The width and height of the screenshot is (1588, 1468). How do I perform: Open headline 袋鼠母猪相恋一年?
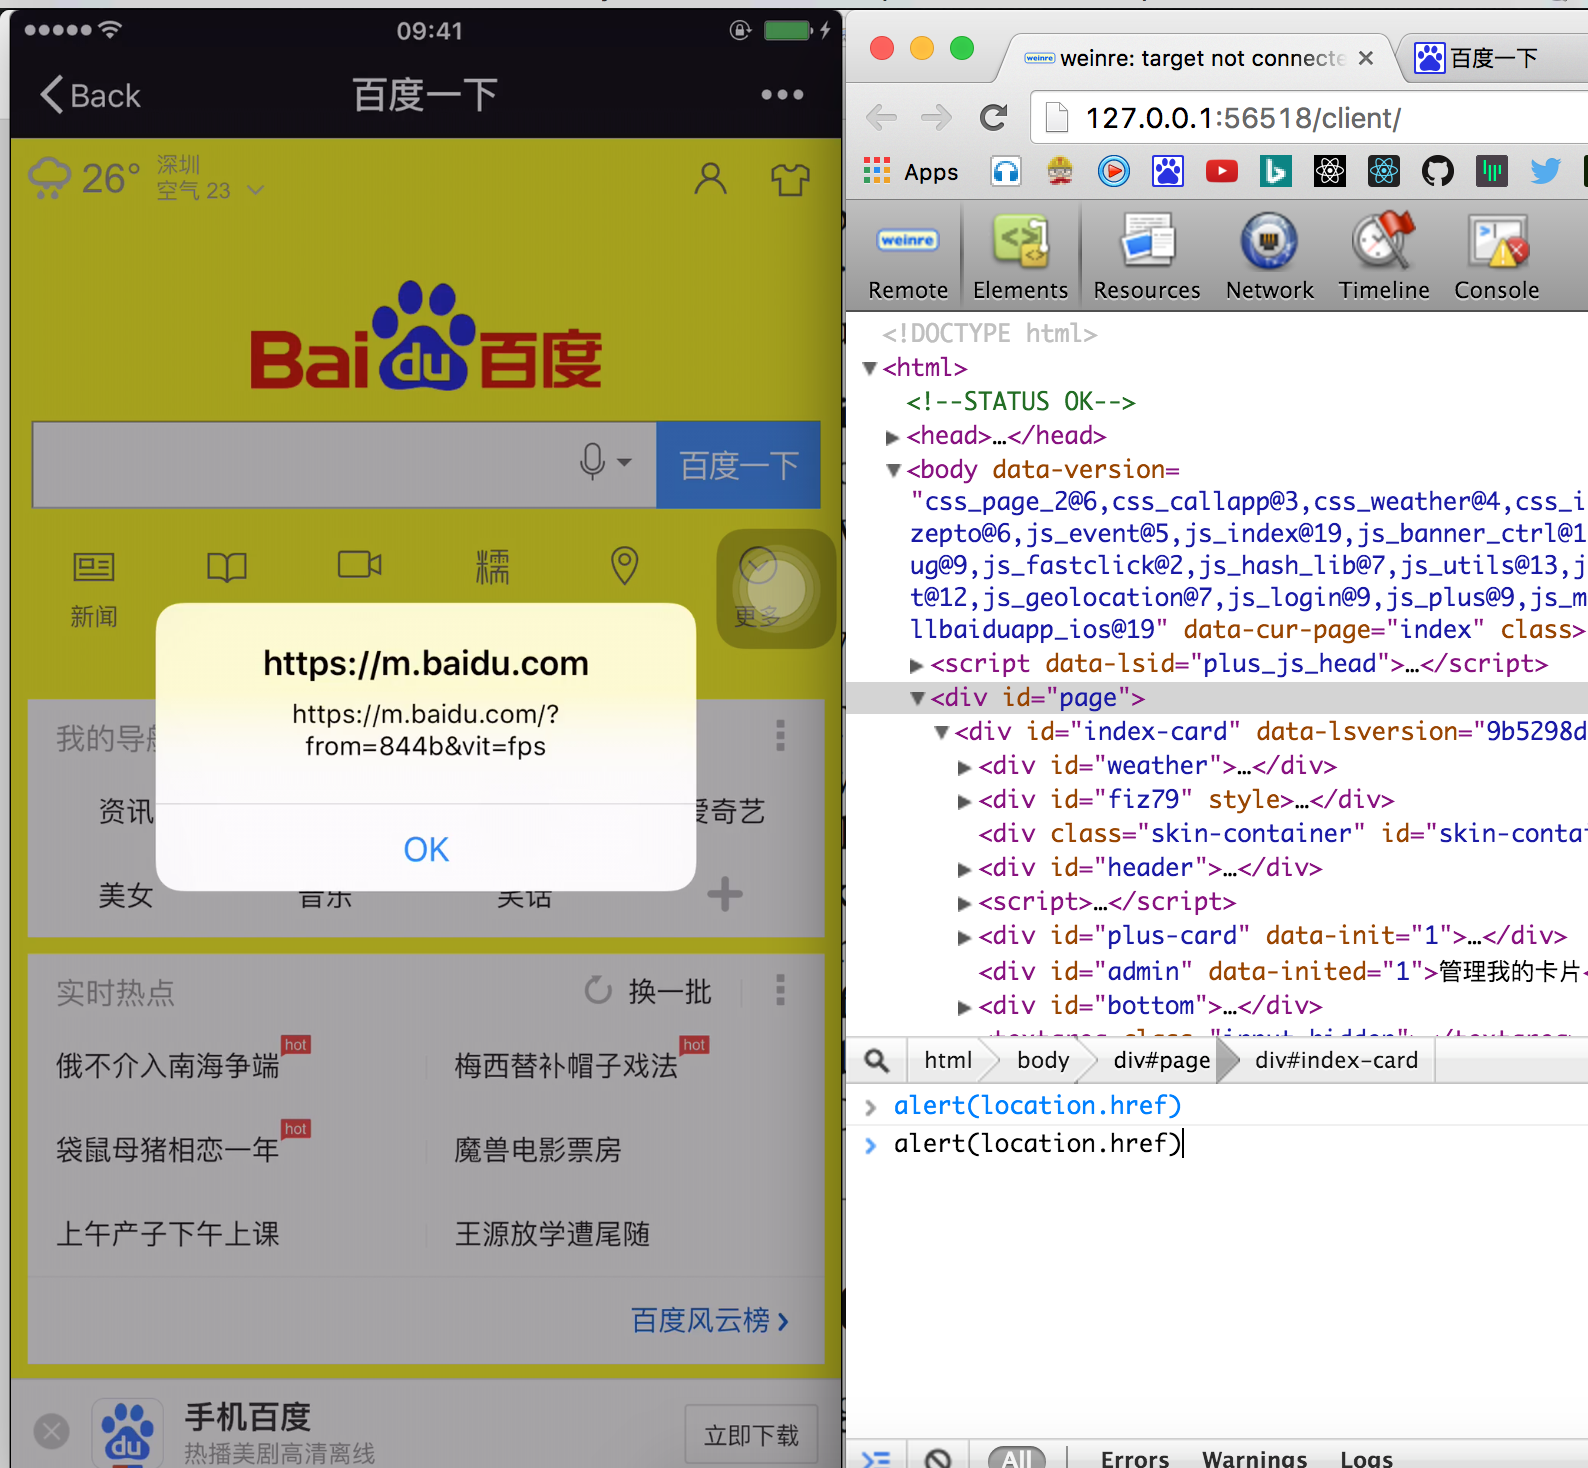[x=168, y=1150]
